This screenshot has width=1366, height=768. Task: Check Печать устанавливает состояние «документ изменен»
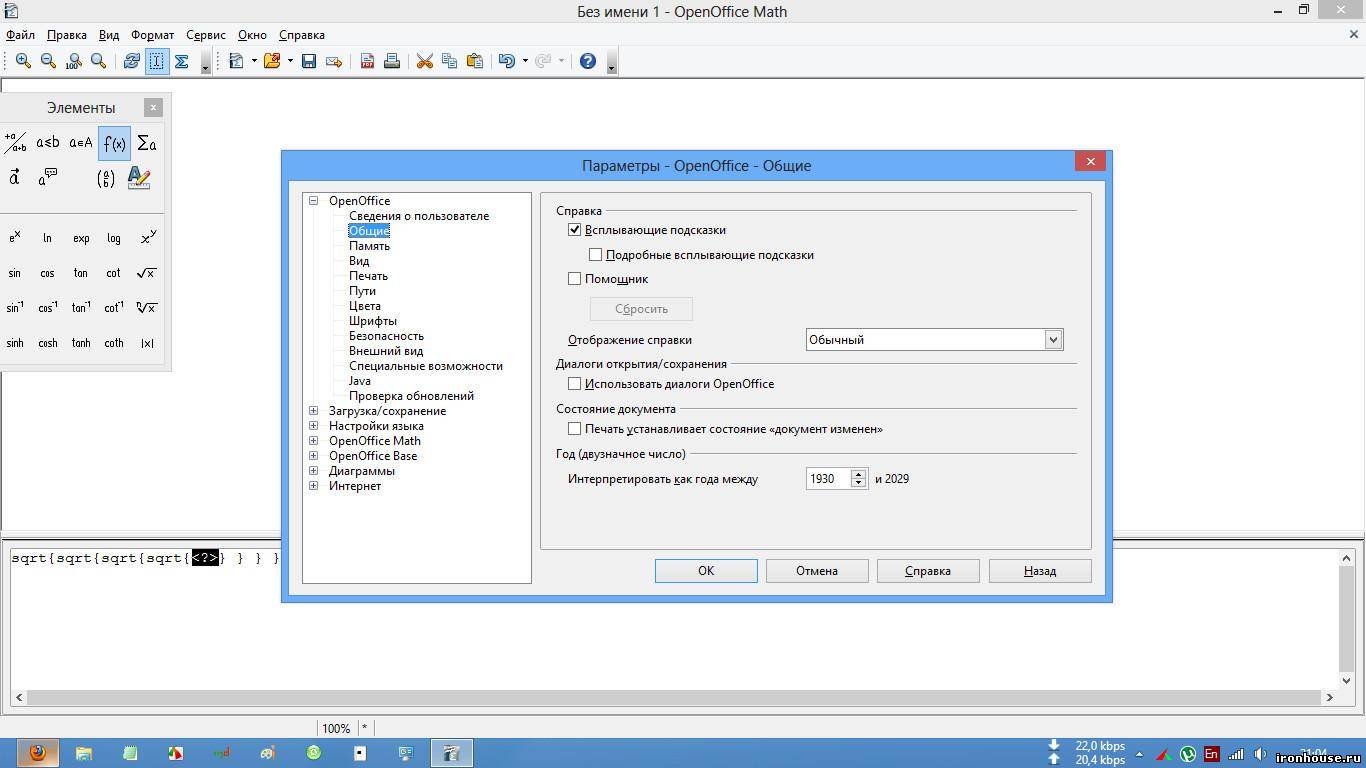click(575, 429)
